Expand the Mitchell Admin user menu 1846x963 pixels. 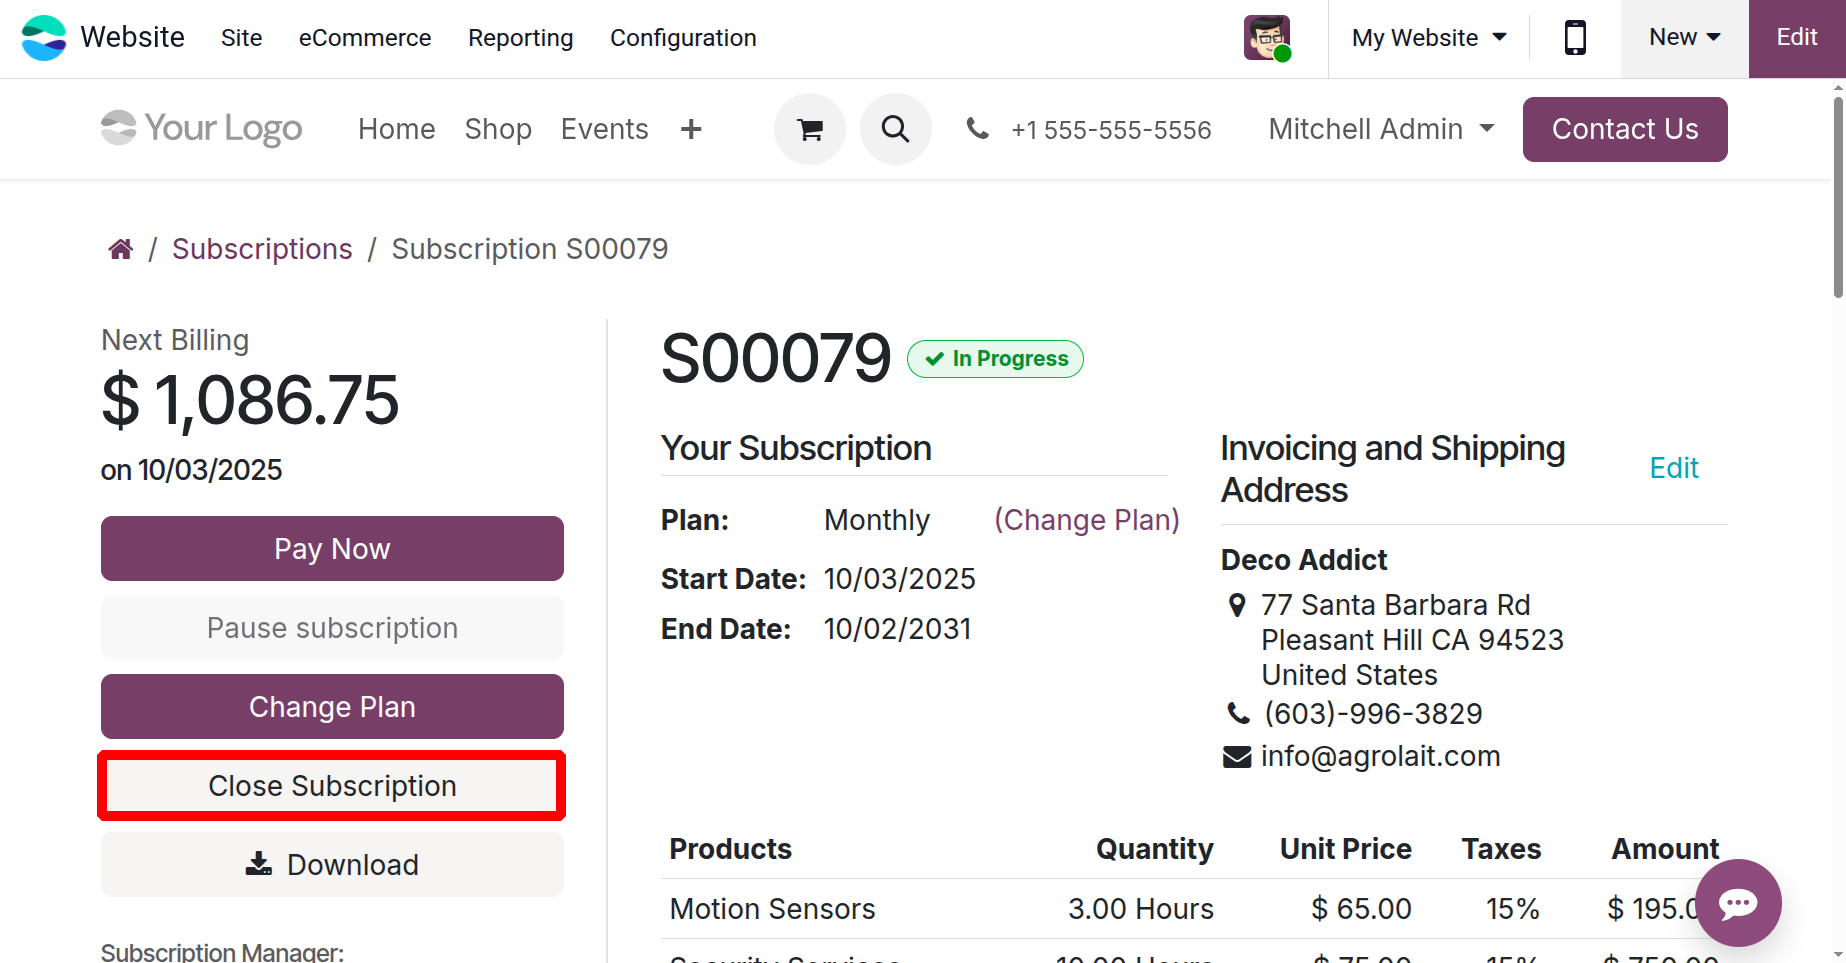point(1381,129)
